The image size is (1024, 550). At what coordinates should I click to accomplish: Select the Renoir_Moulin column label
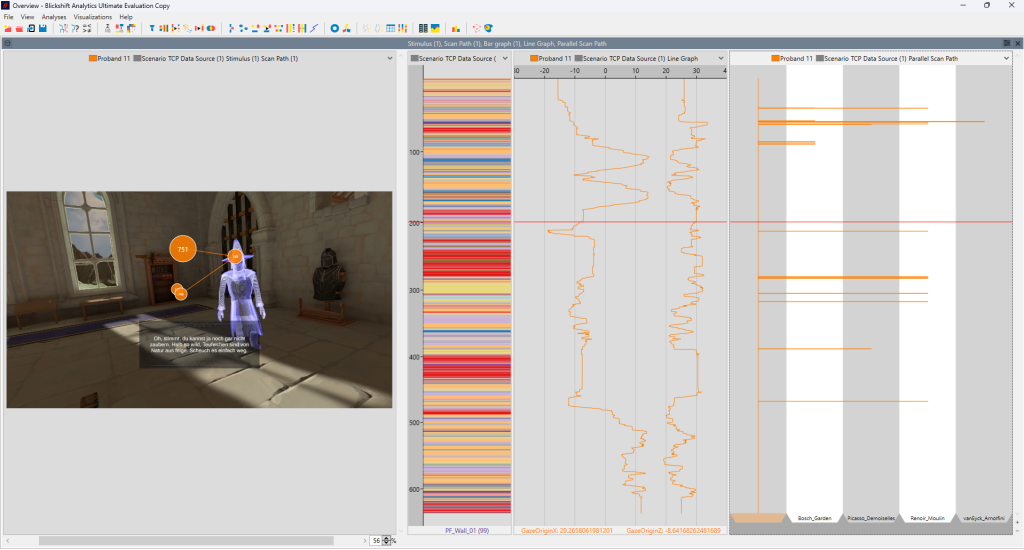tap(927, 518)
